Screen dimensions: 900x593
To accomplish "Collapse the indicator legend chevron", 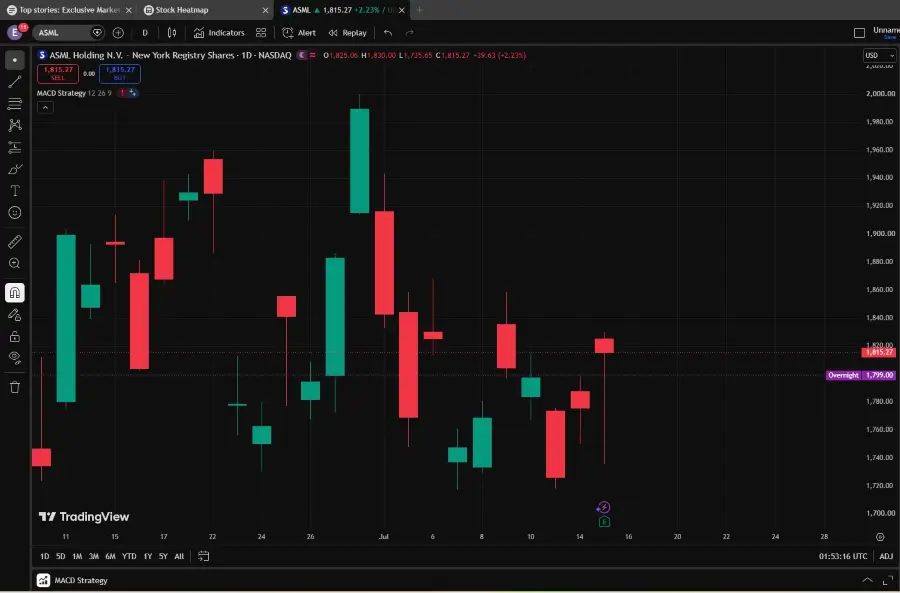I will click(45, 107).
